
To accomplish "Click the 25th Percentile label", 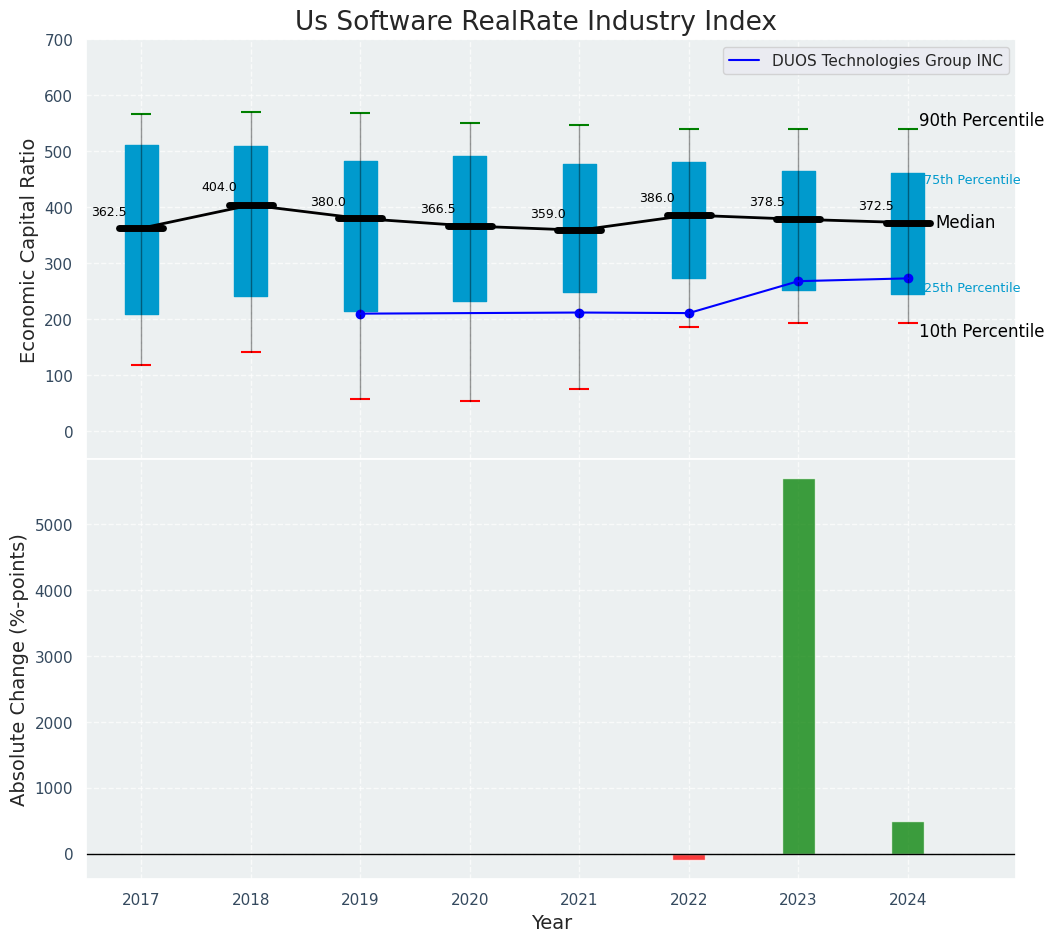I will pyautogui.click(x=972, y=288).
